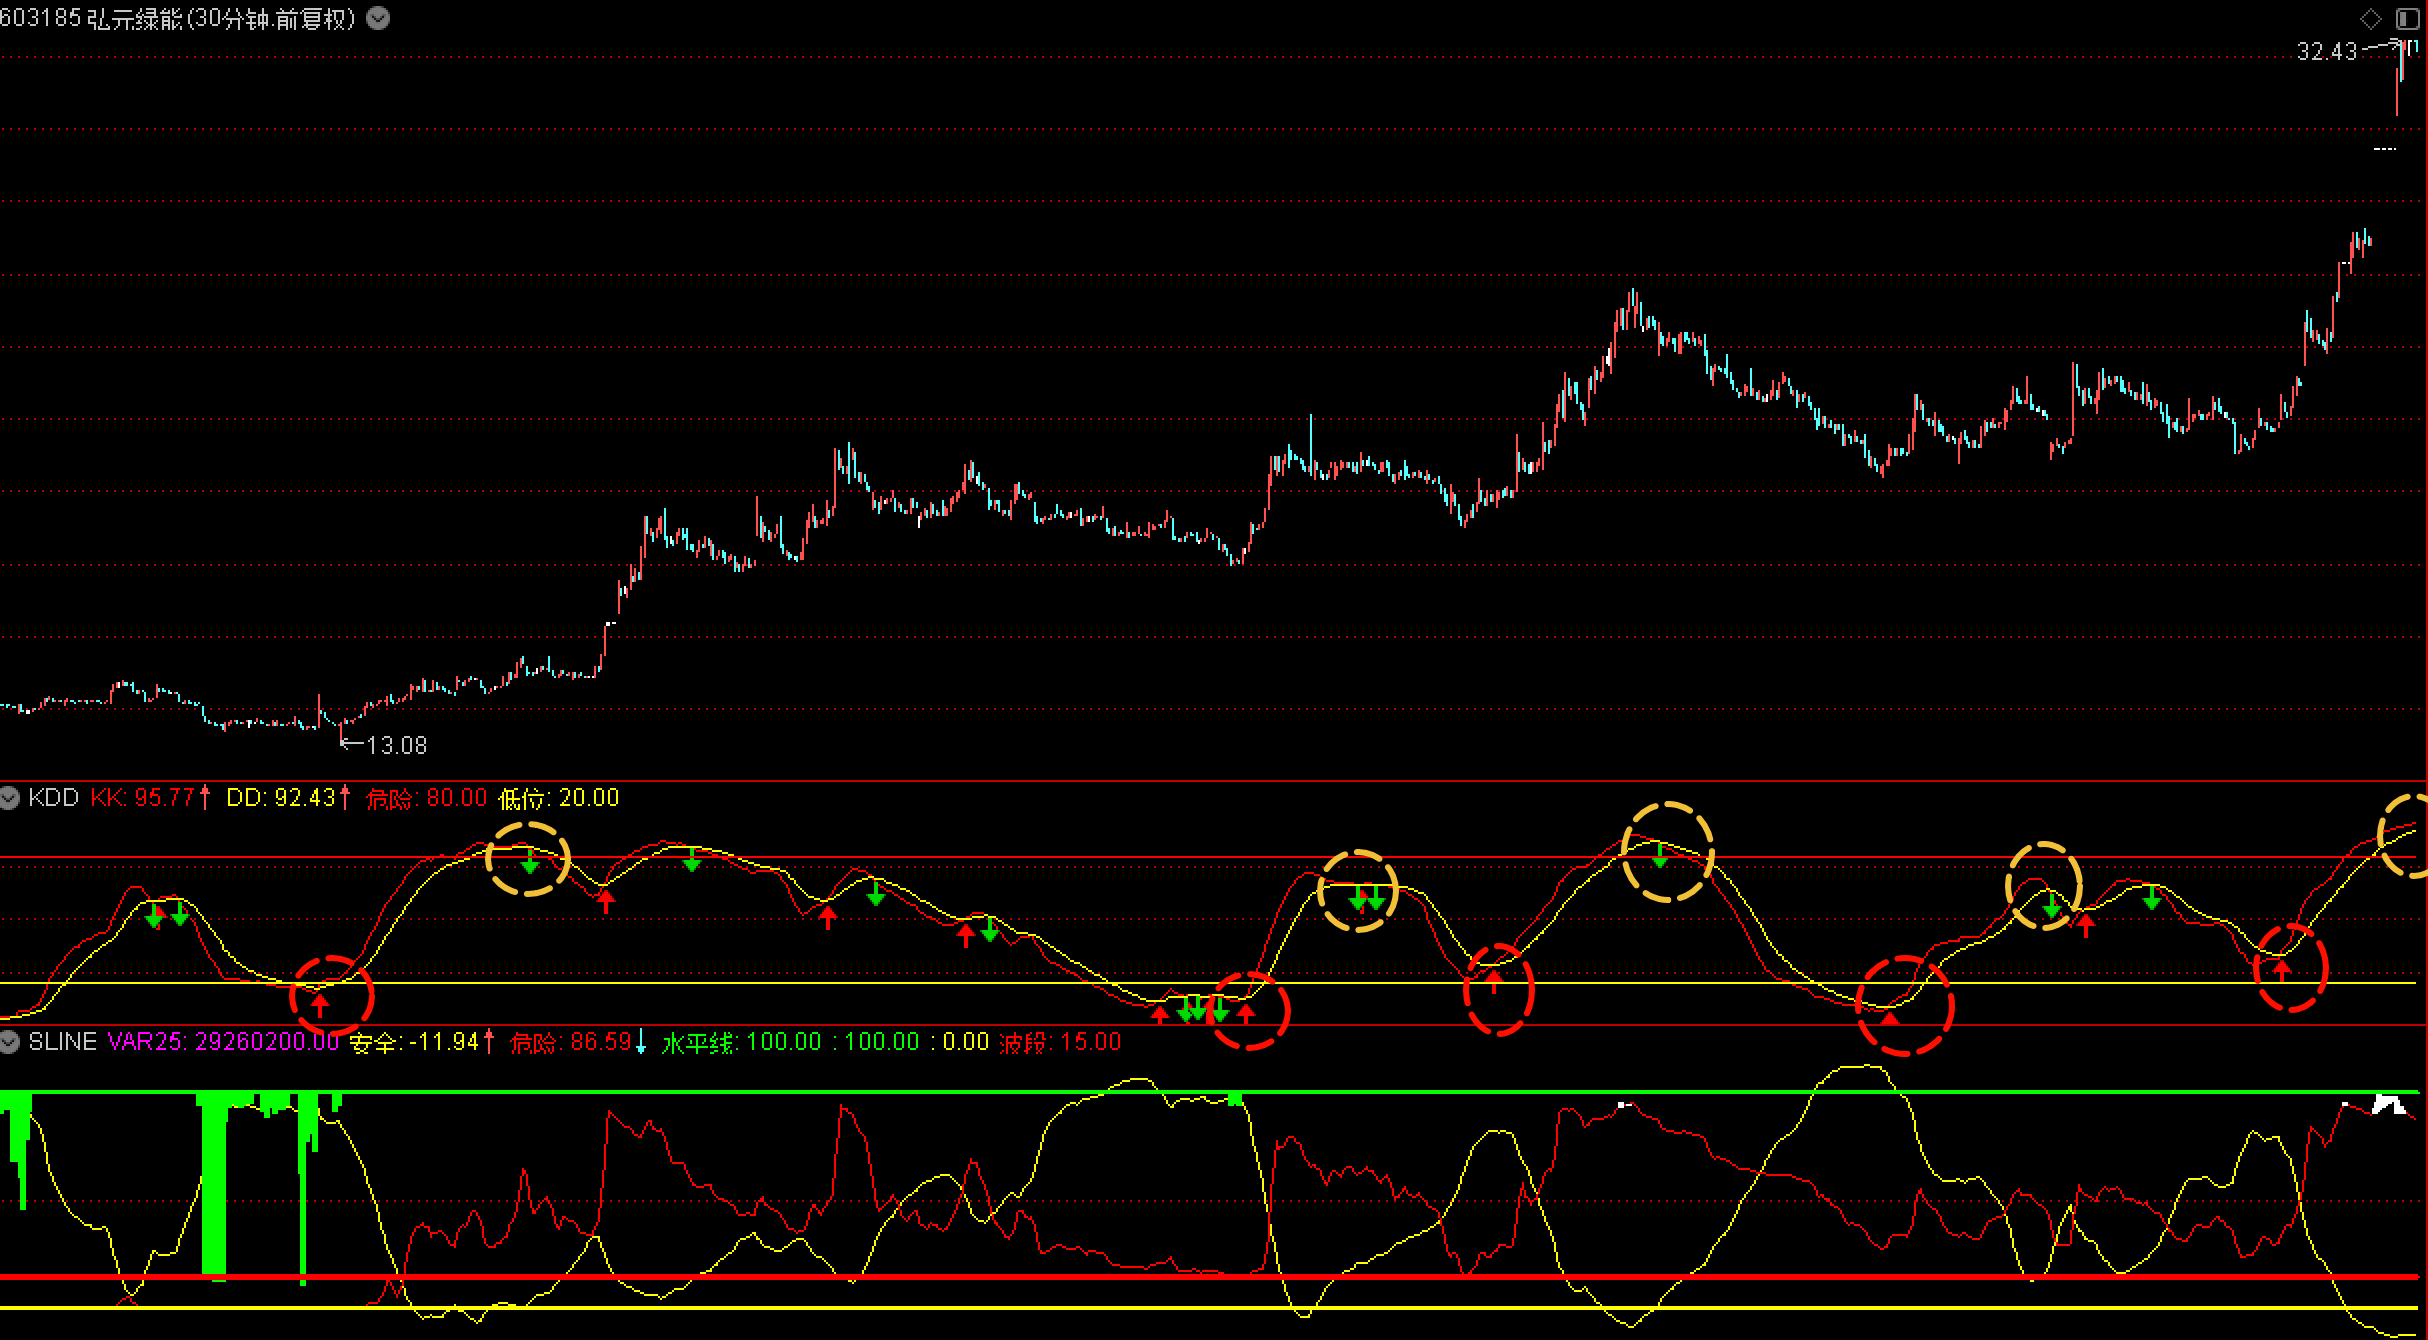Click the VAR25: 29260200.00 value
This screenshot has height=1340, width=2428.
point(223,1042)
